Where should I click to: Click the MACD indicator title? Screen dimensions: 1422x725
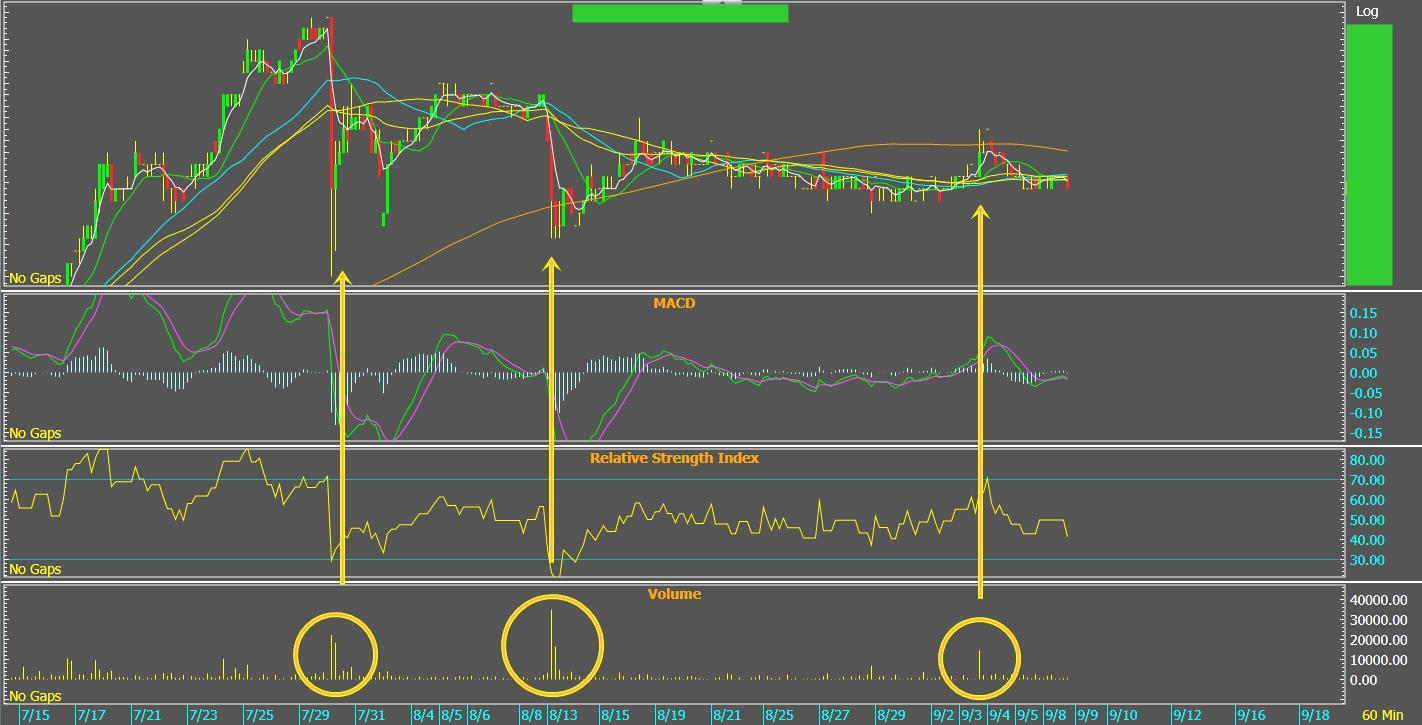click(x=673, y=302)
